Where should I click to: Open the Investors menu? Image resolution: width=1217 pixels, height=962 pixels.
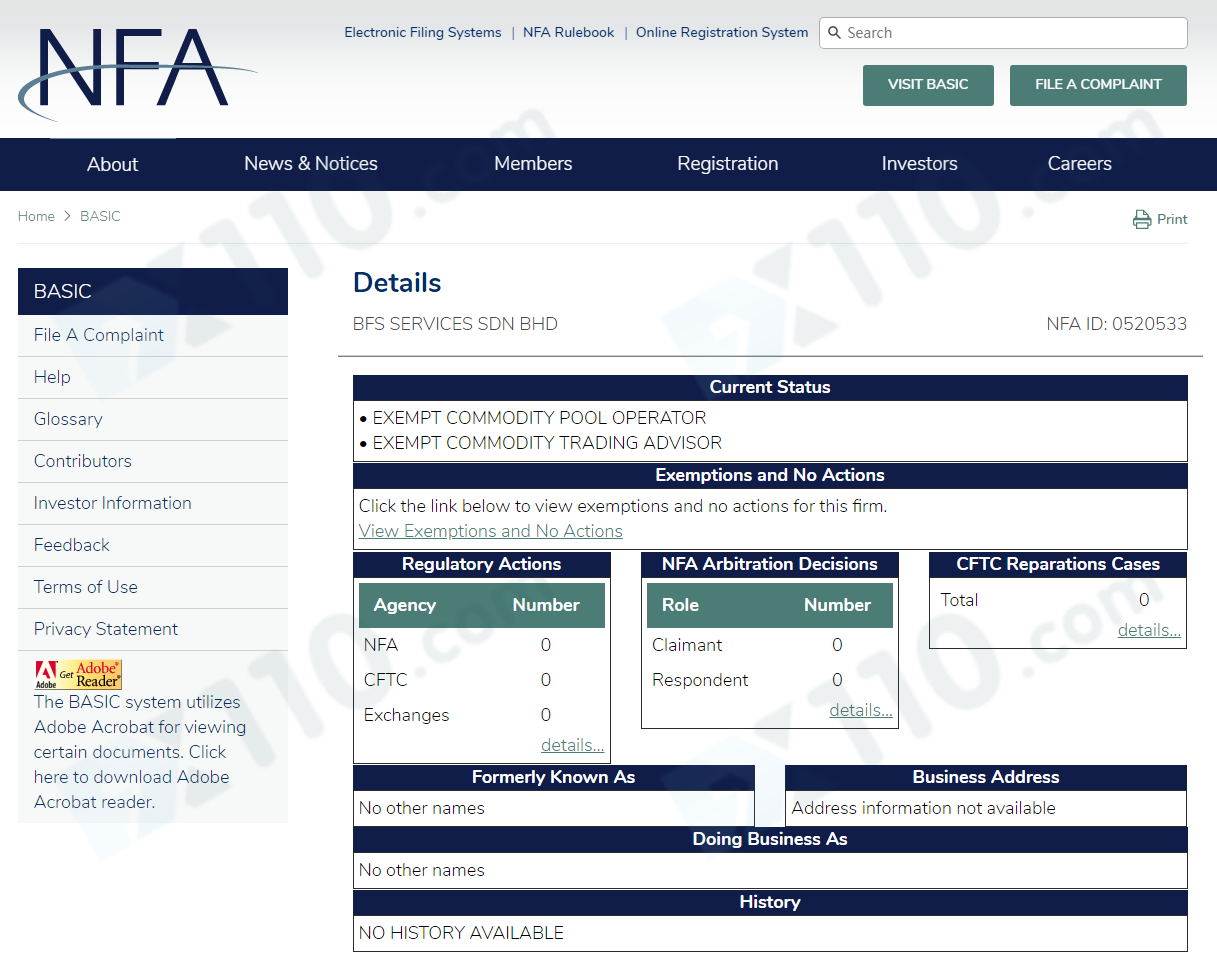(x=920, y=164)
